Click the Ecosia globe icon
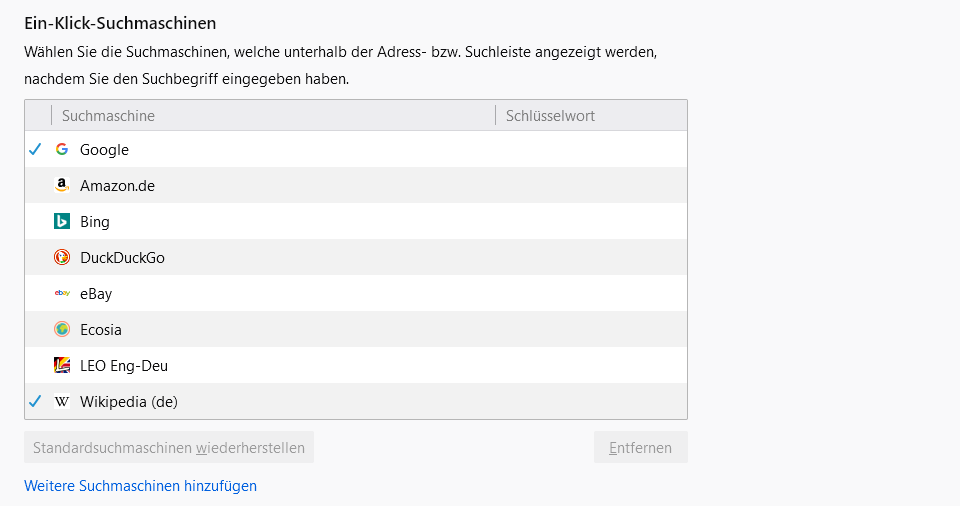Image resolution: width=960 pixels, height=506 pixels. pos(62,329)
